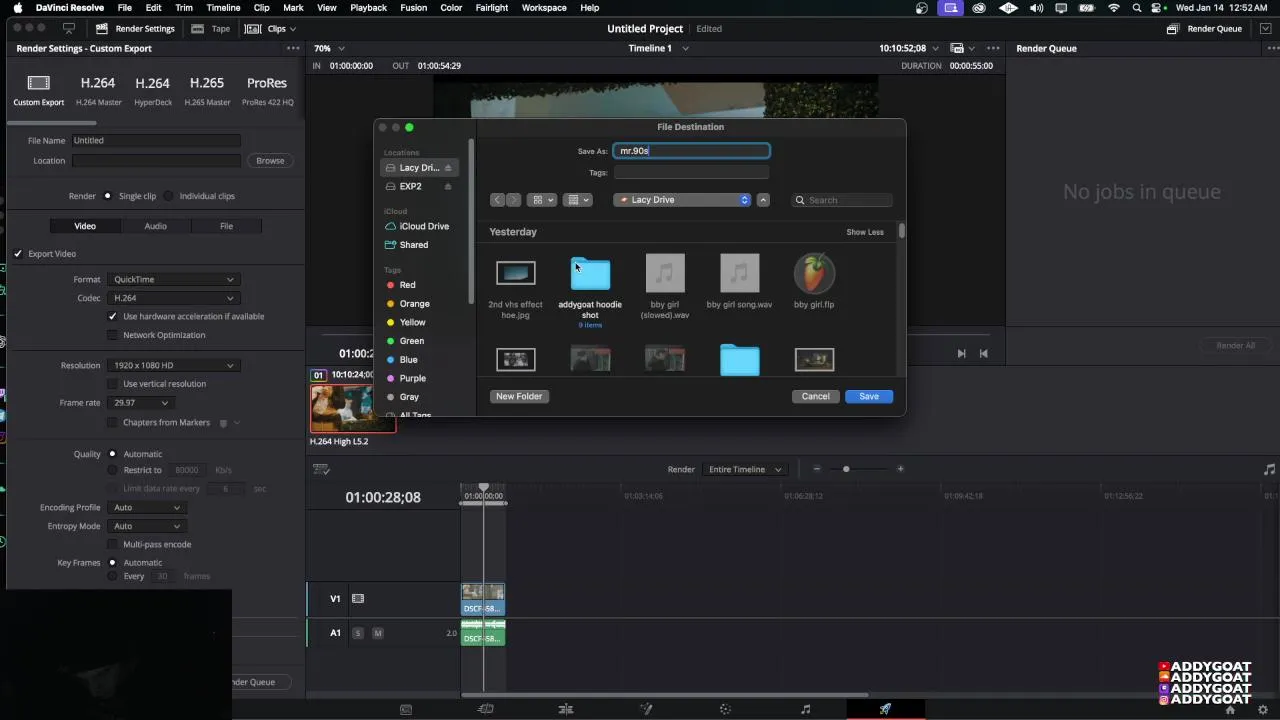Click Show Less link

[865, 232]
